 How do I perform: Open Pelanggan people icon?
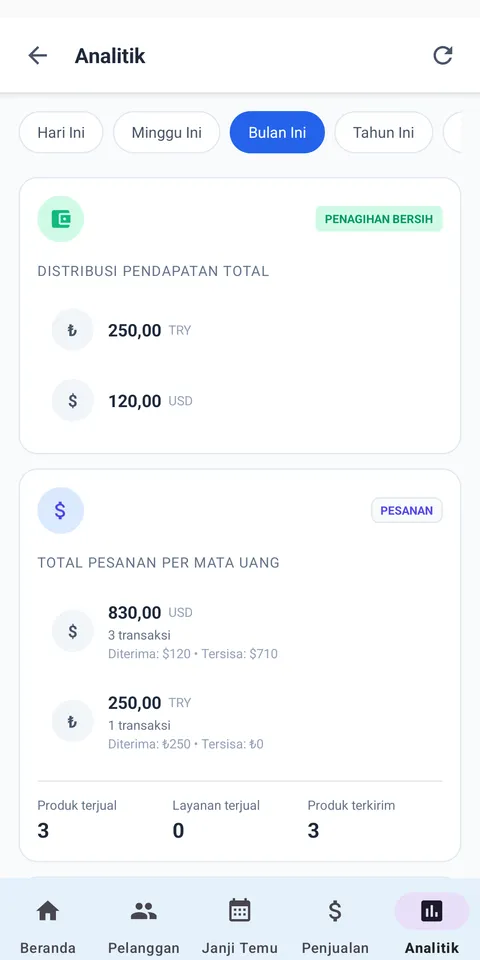[x=143, y=911]
